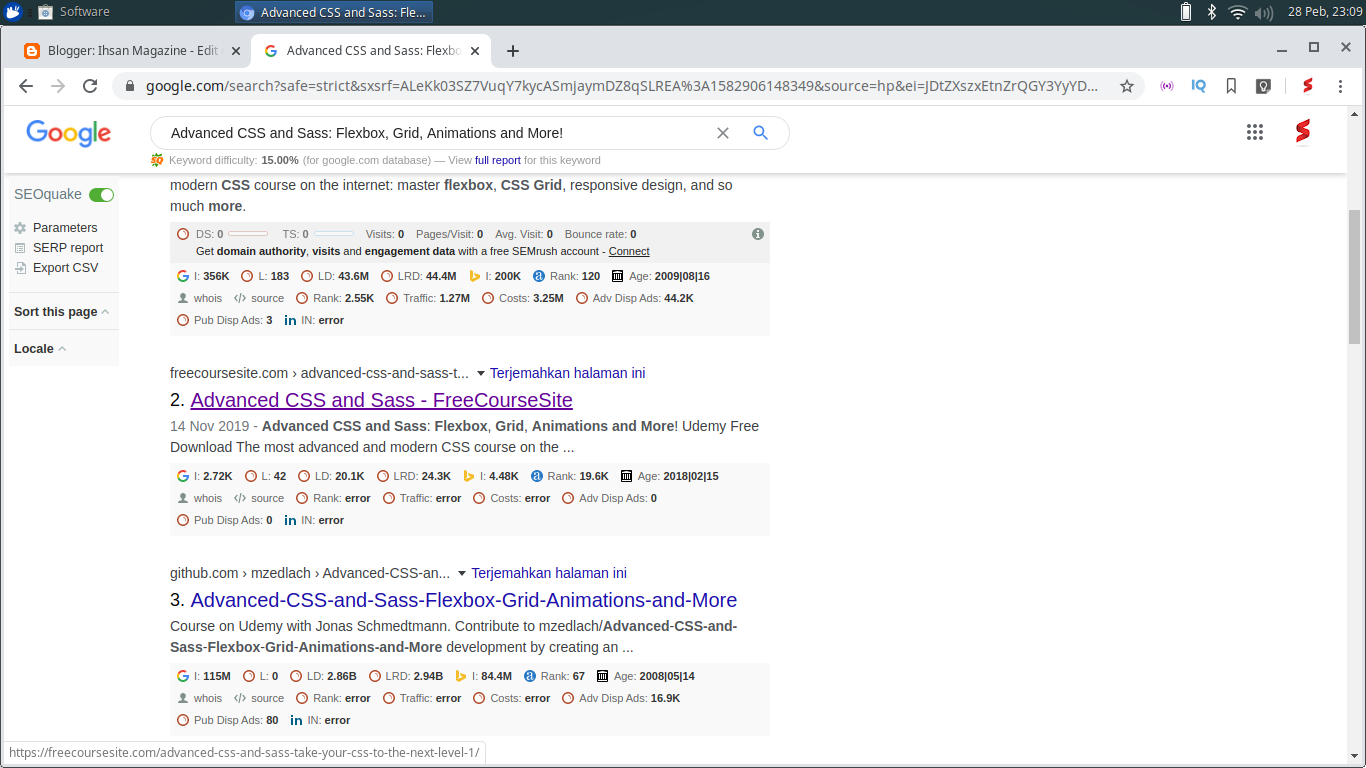This screenshot has height=768, width=1366.
Task: Click the info icon in SEMrush bar
Action: (758, 234)
